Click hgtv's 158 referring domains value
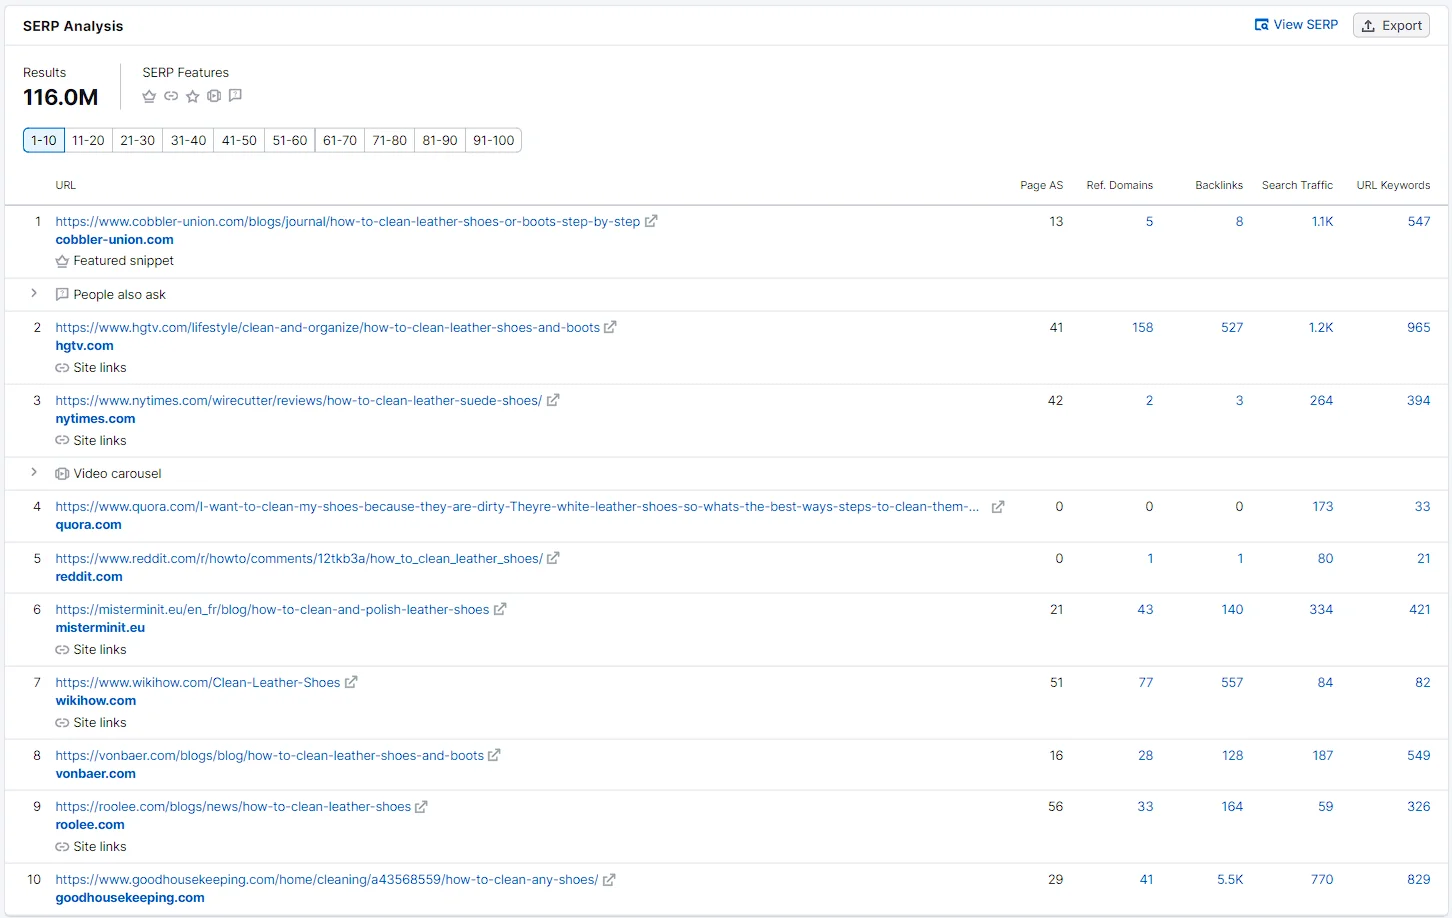The height and width of the screenshot is (918, 1452). pos(1142,328)
